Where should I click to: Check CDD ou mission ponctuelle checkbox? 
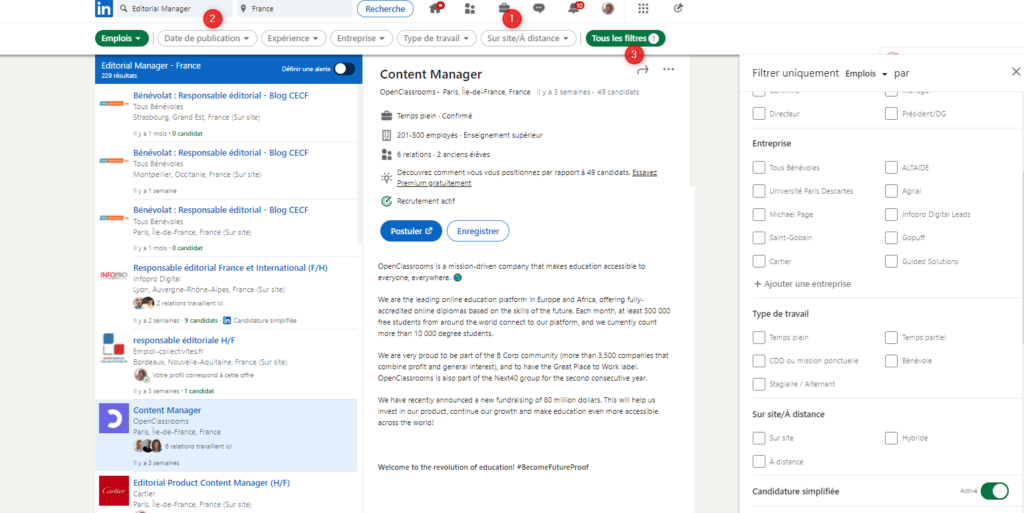point(758,361)
